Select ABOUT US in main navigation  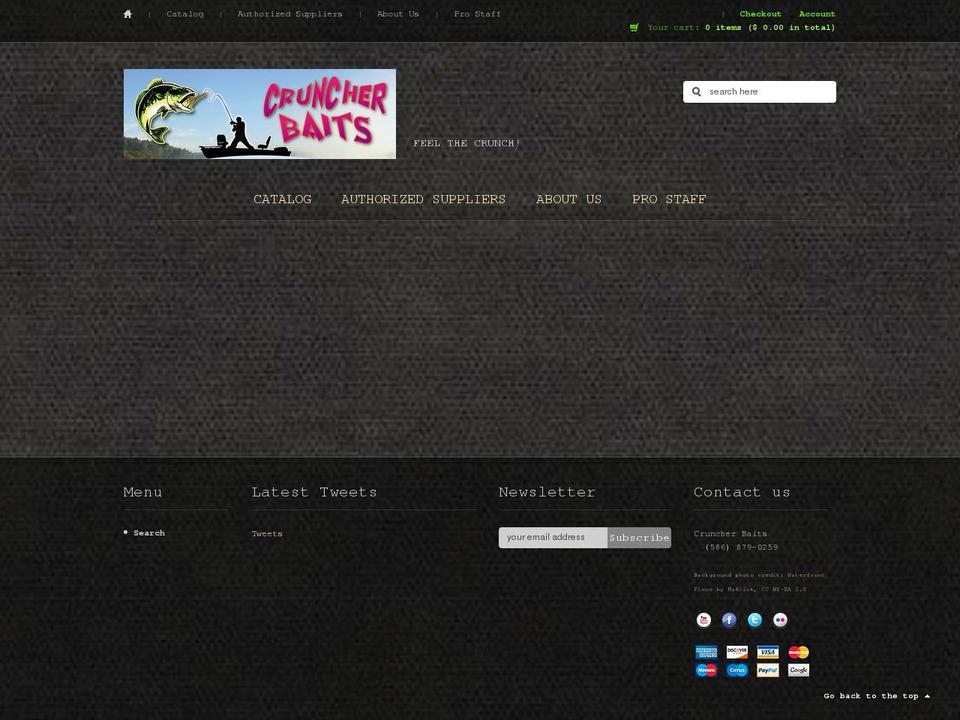569,200
